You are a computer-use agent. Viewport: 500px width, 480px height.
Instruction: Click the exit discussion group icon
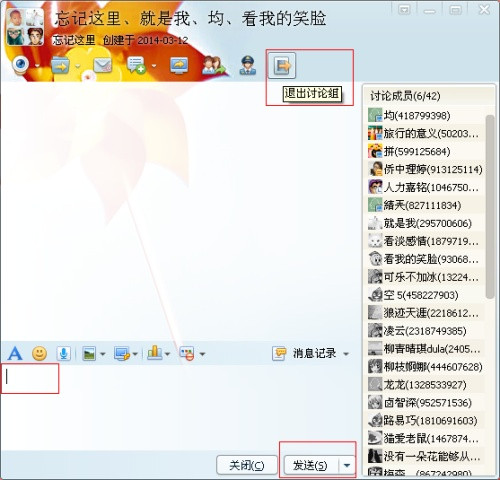coord(282,65)
